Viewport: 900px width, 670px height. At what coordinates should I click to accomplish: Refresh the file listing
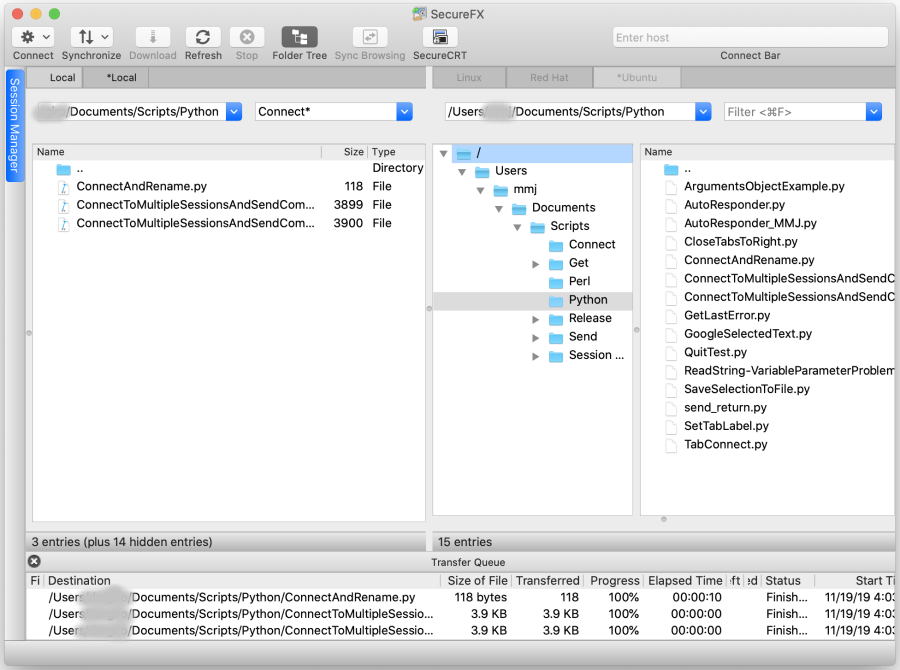point(203,37)
